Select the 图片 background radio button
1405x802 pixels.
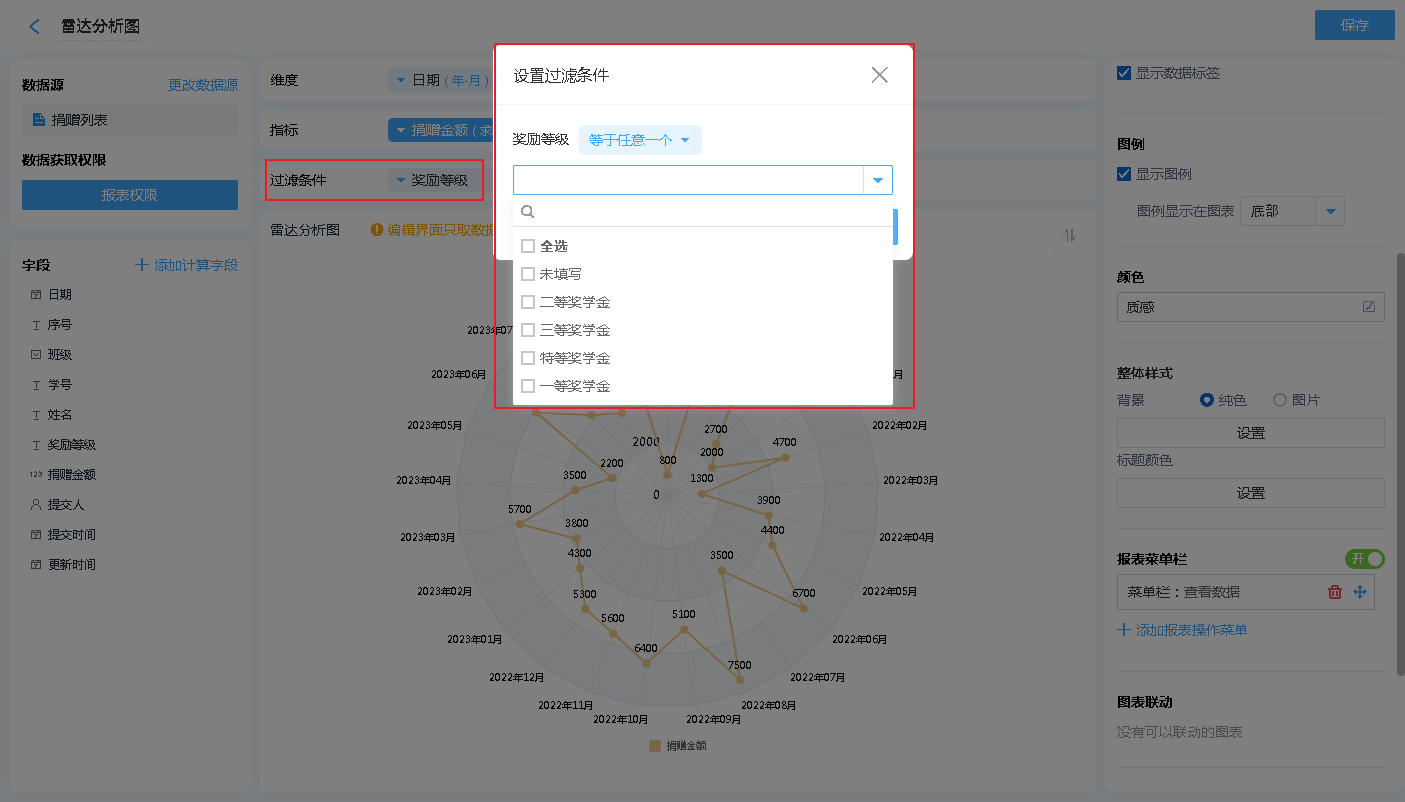coord(1279,400)
